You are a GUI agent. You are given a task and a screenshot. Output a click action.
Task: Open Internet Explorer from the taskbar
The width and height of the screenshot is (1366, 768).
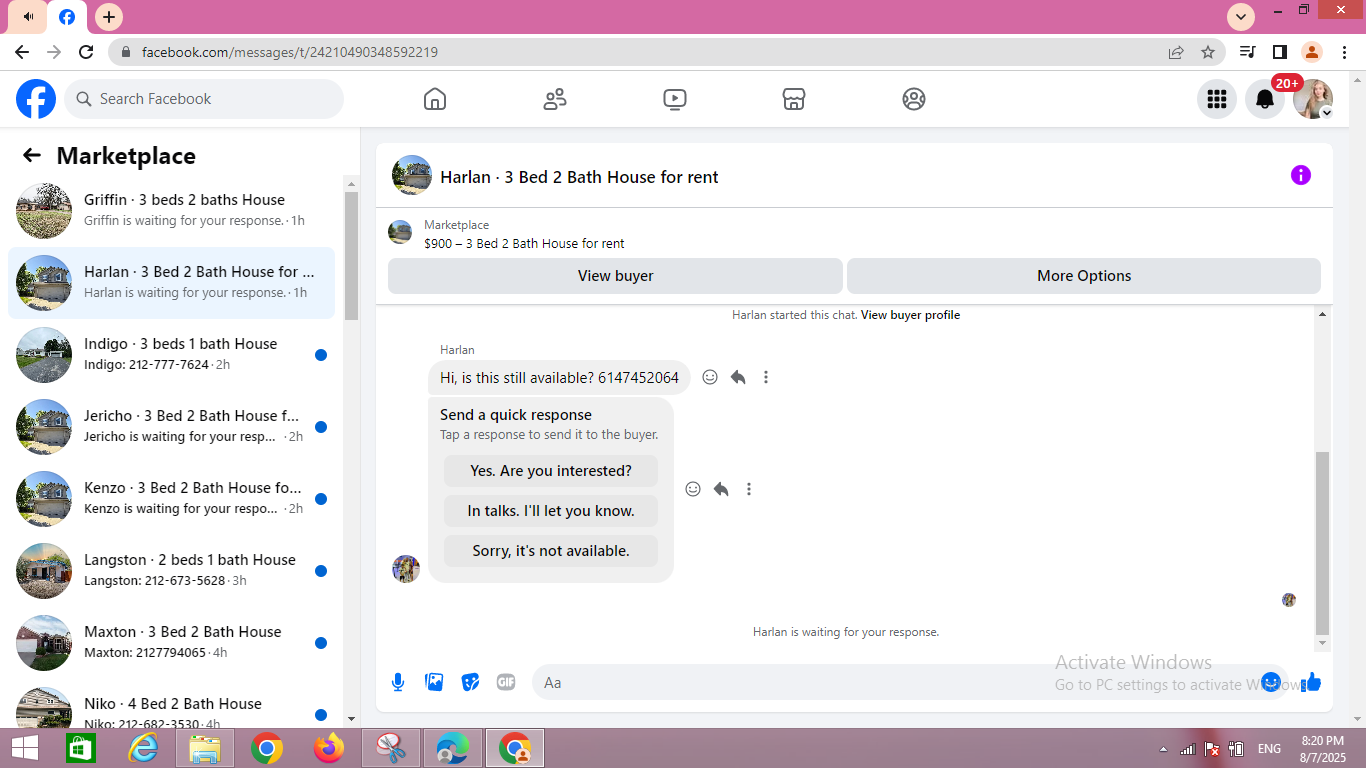[143, 748]
